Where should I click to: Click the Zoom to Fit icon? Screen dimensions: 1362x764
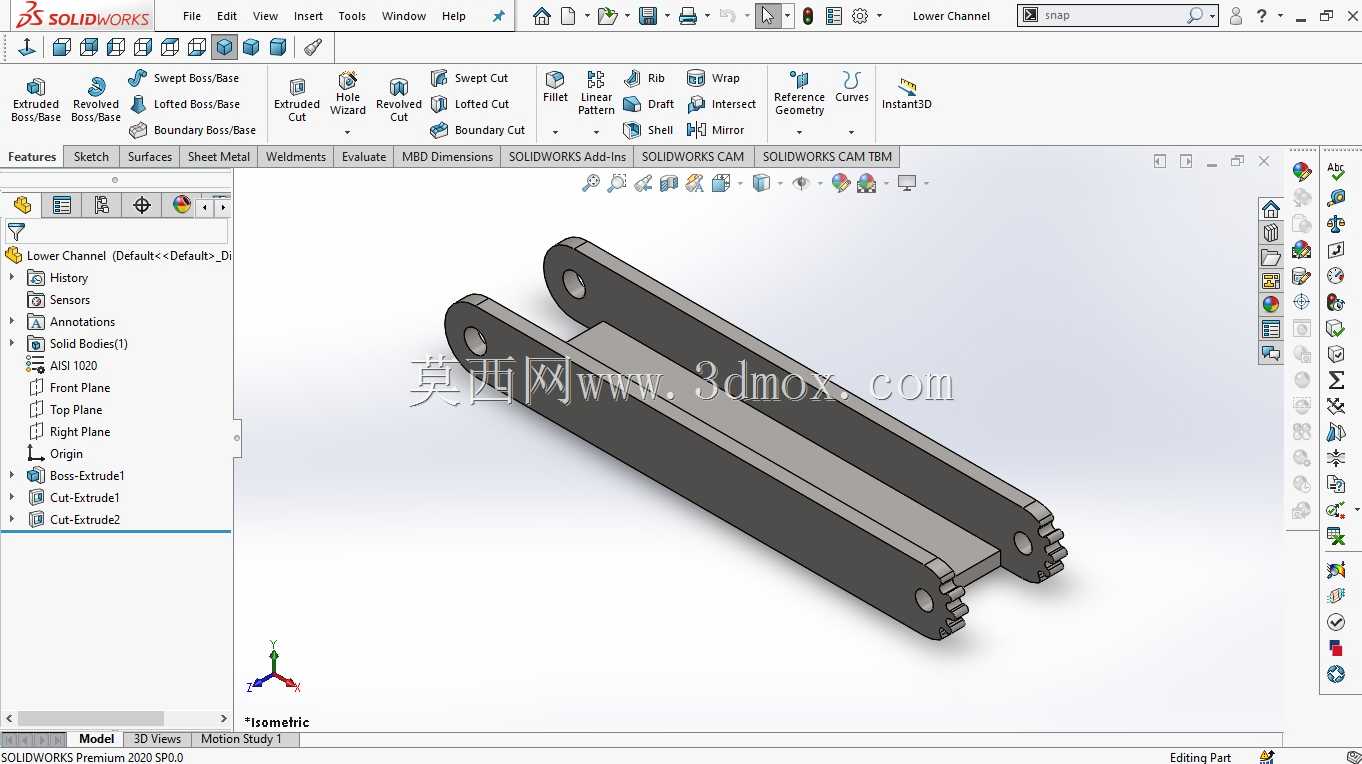[x=591, y=183]
